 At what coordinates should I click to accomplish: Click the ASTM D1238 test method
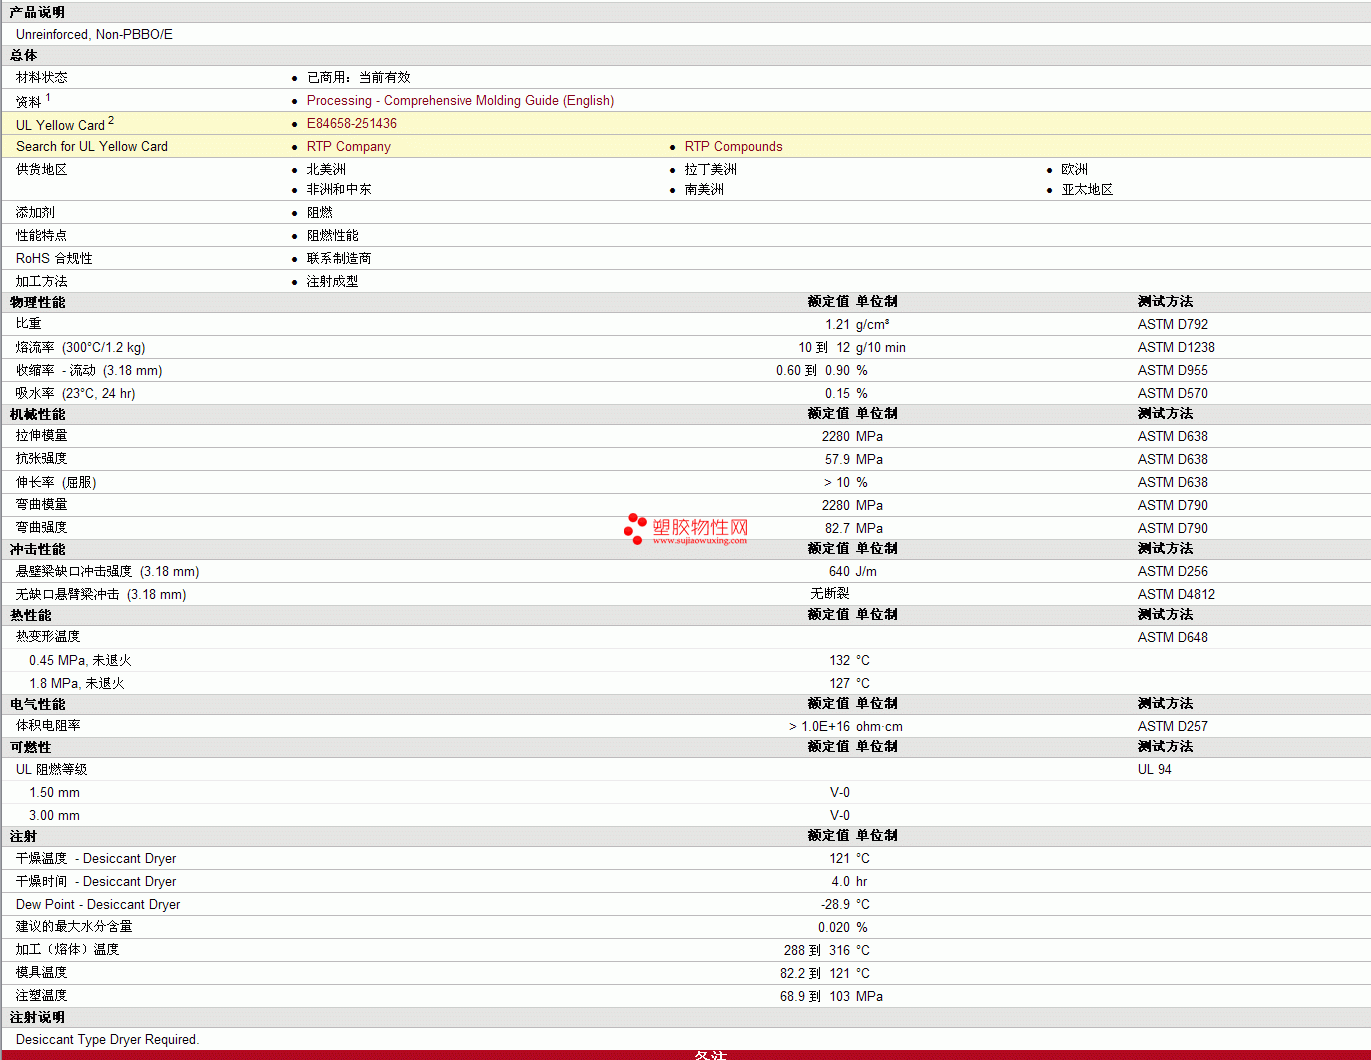click(x=1176, y=348)
